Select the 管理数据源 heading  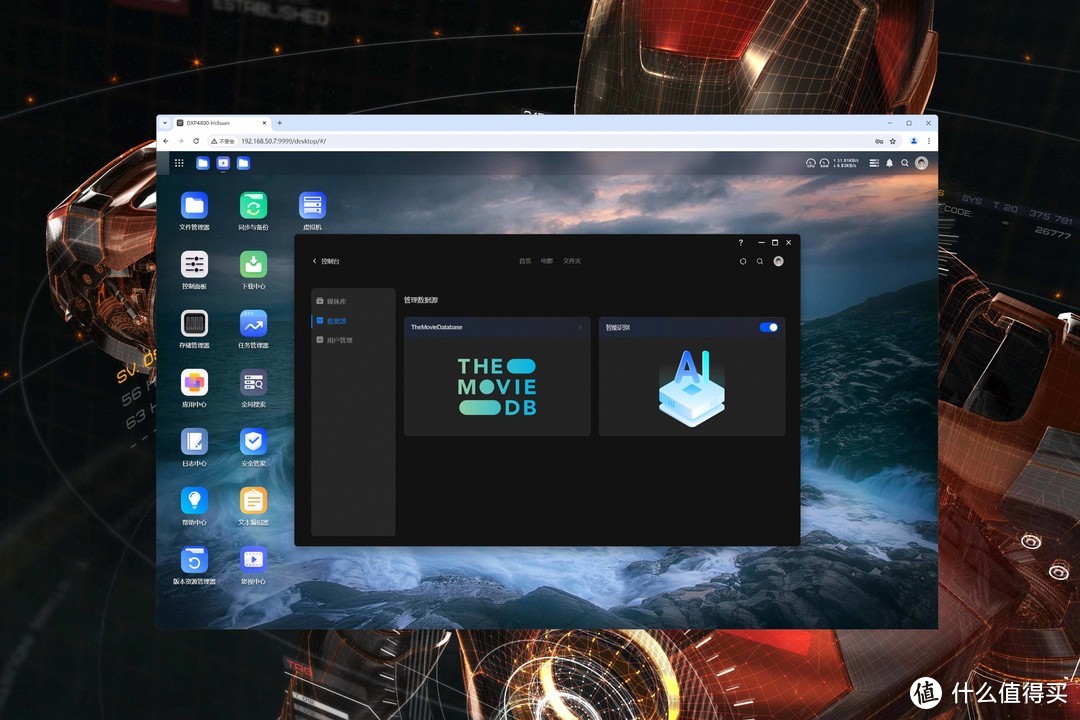pyautogui.click(x=421, y=300)
